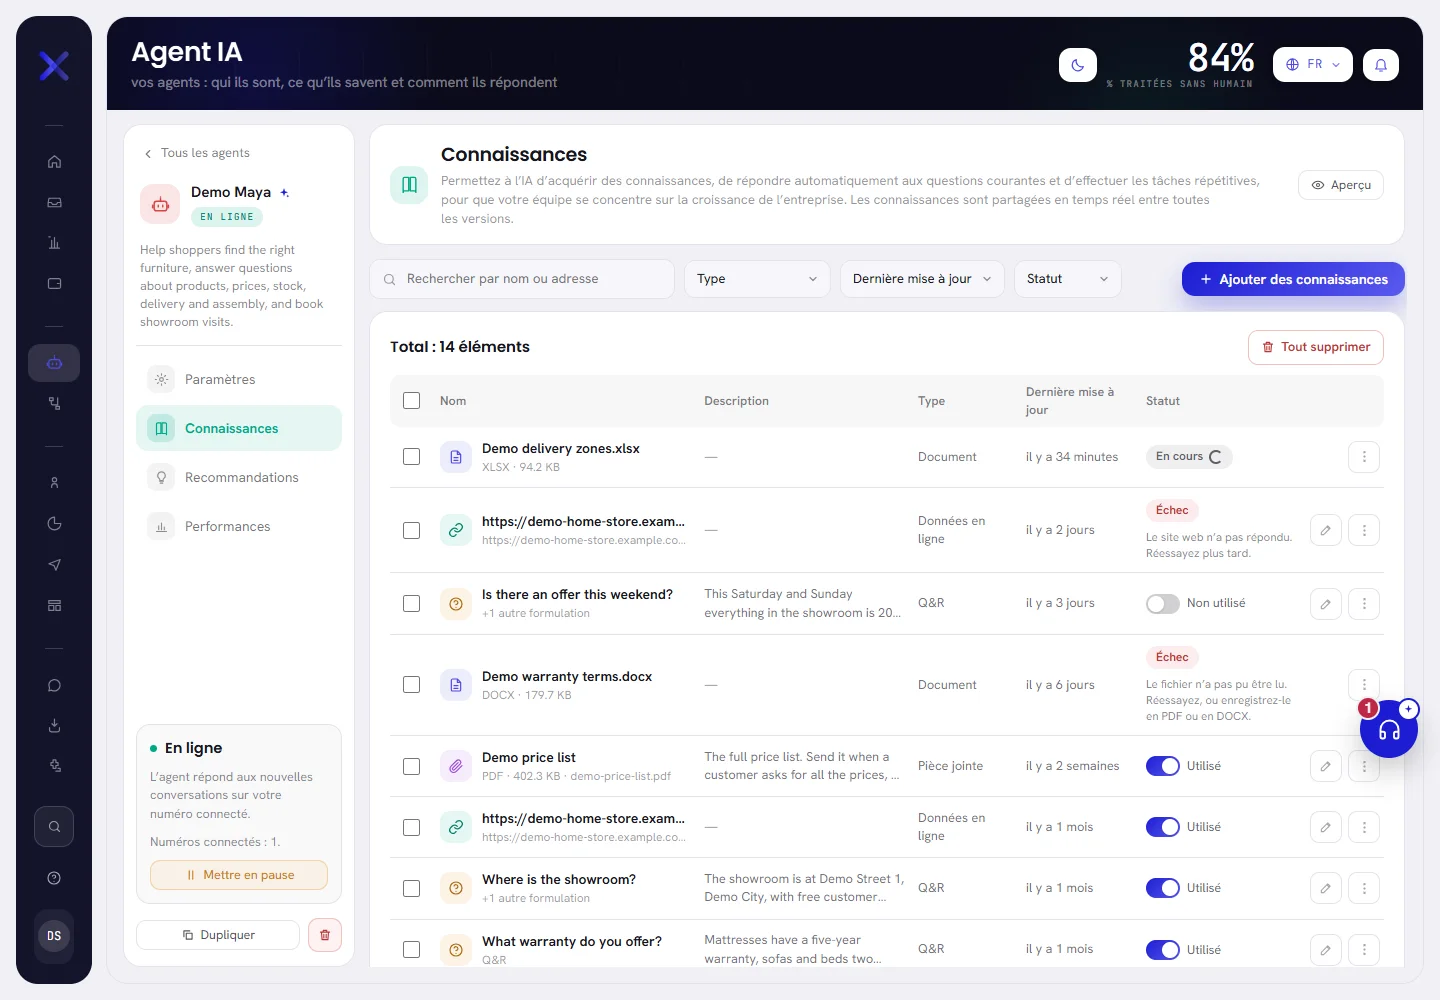Enable the 'Is there an offer this weekend?' toggle
The image size is (1440, 1000).
[1163, 604]
